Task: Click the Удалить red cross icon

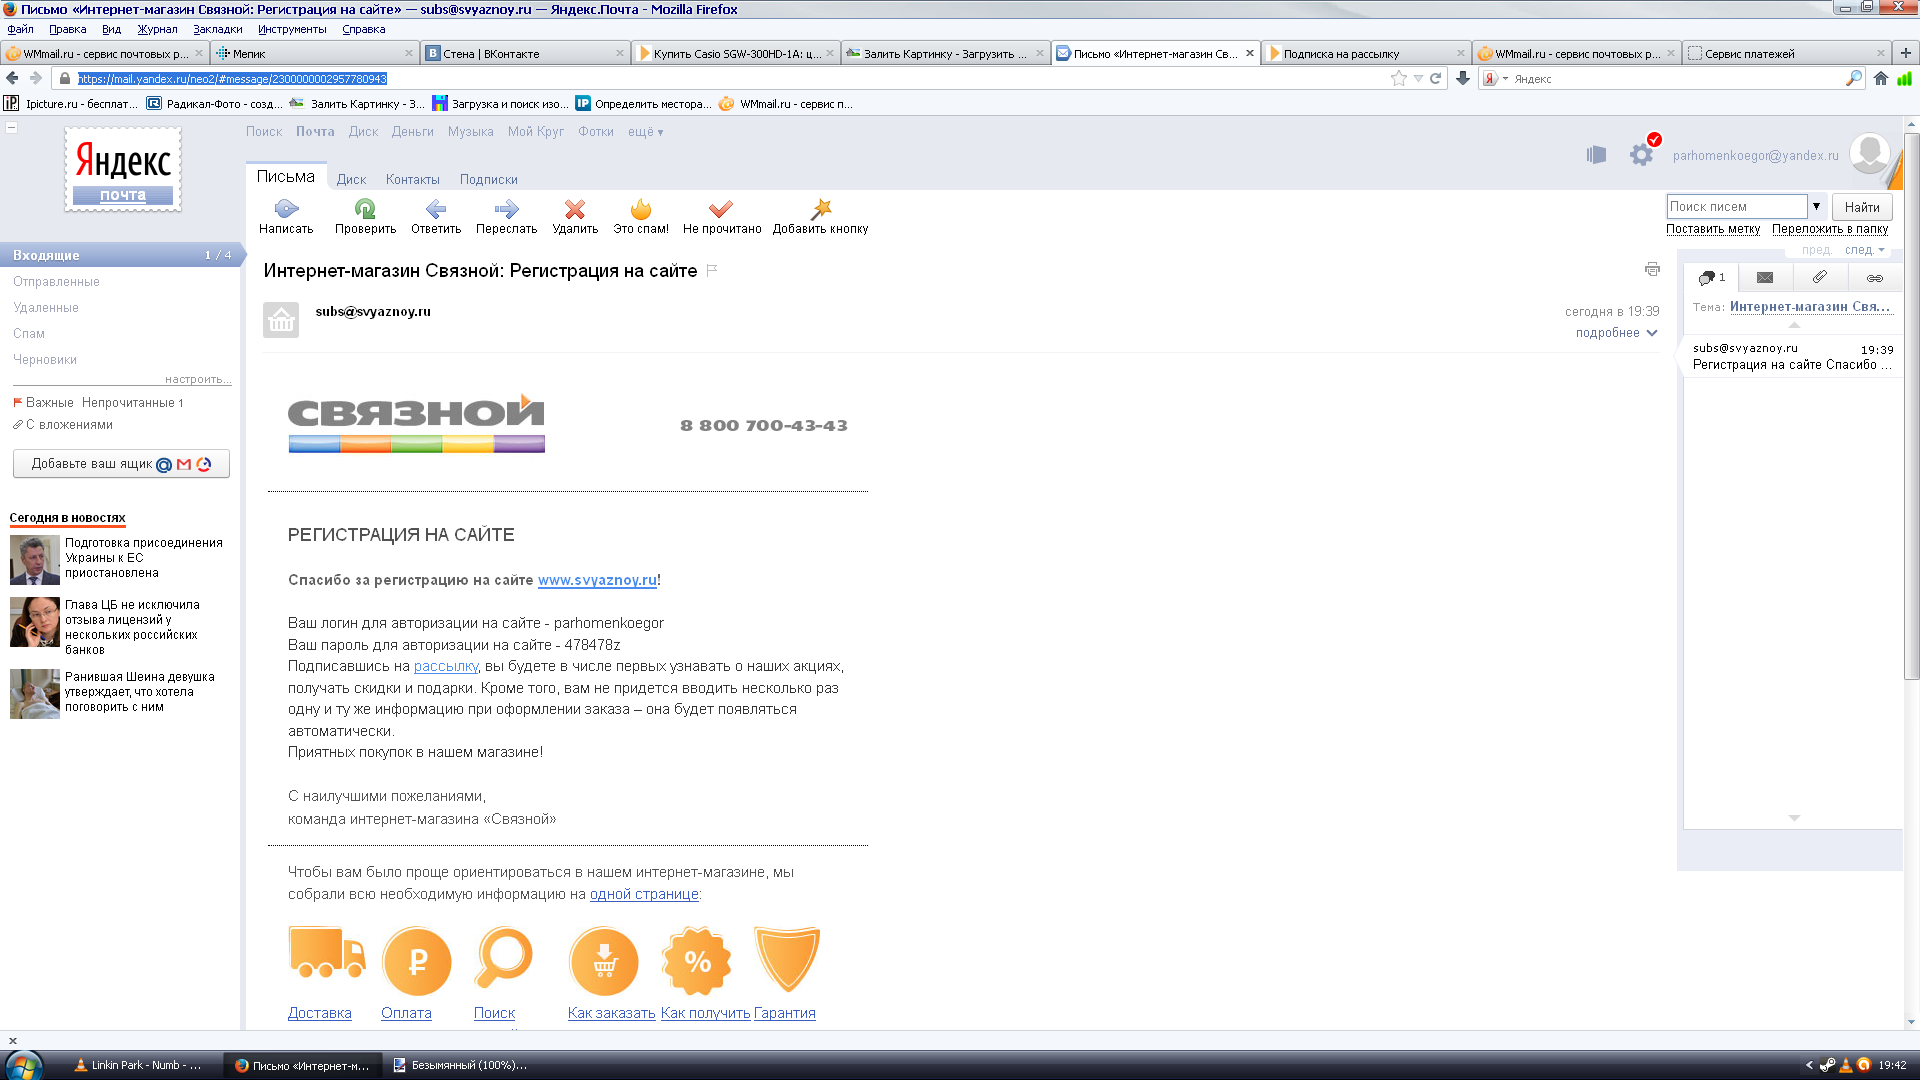Action: tap(575, 209)
